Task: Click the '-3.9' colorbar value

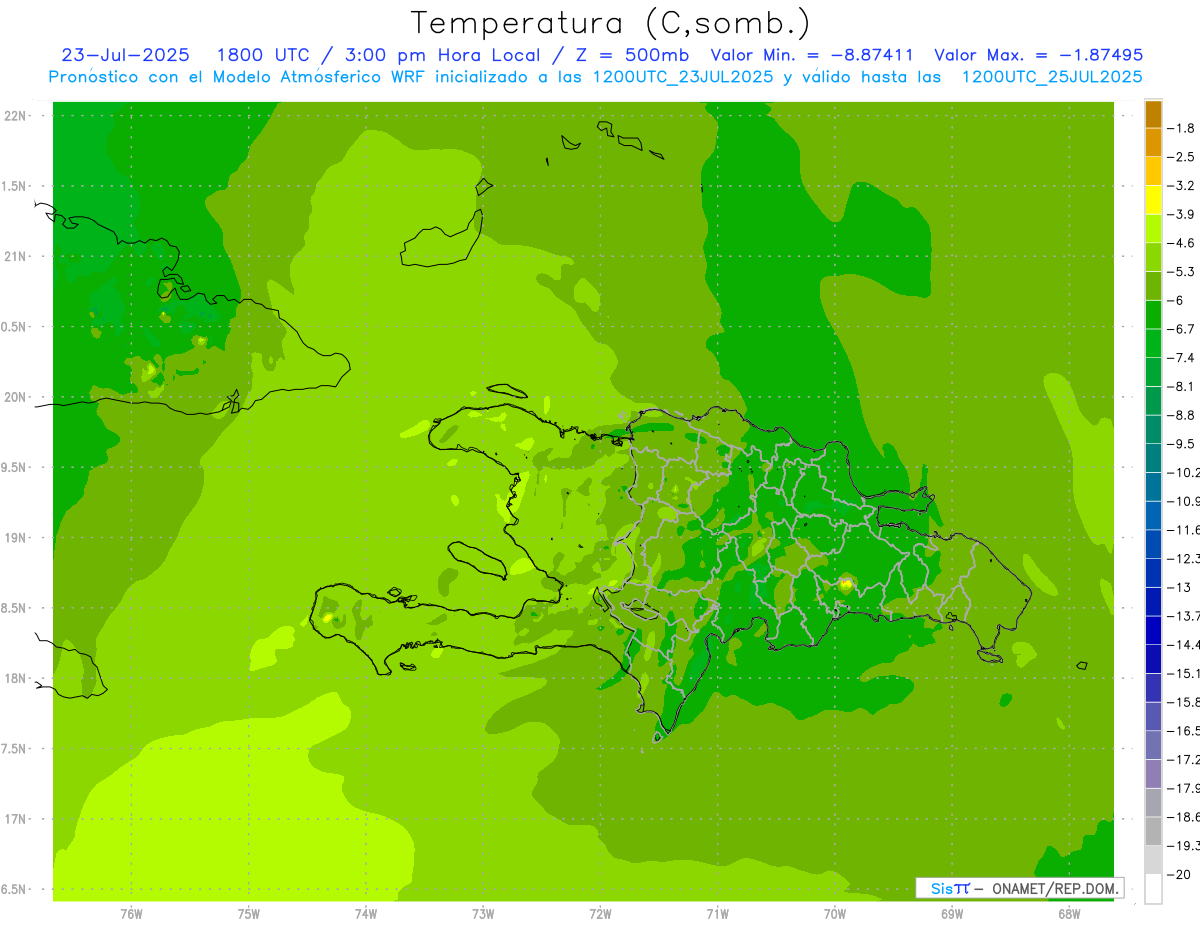Action: 1181,214
